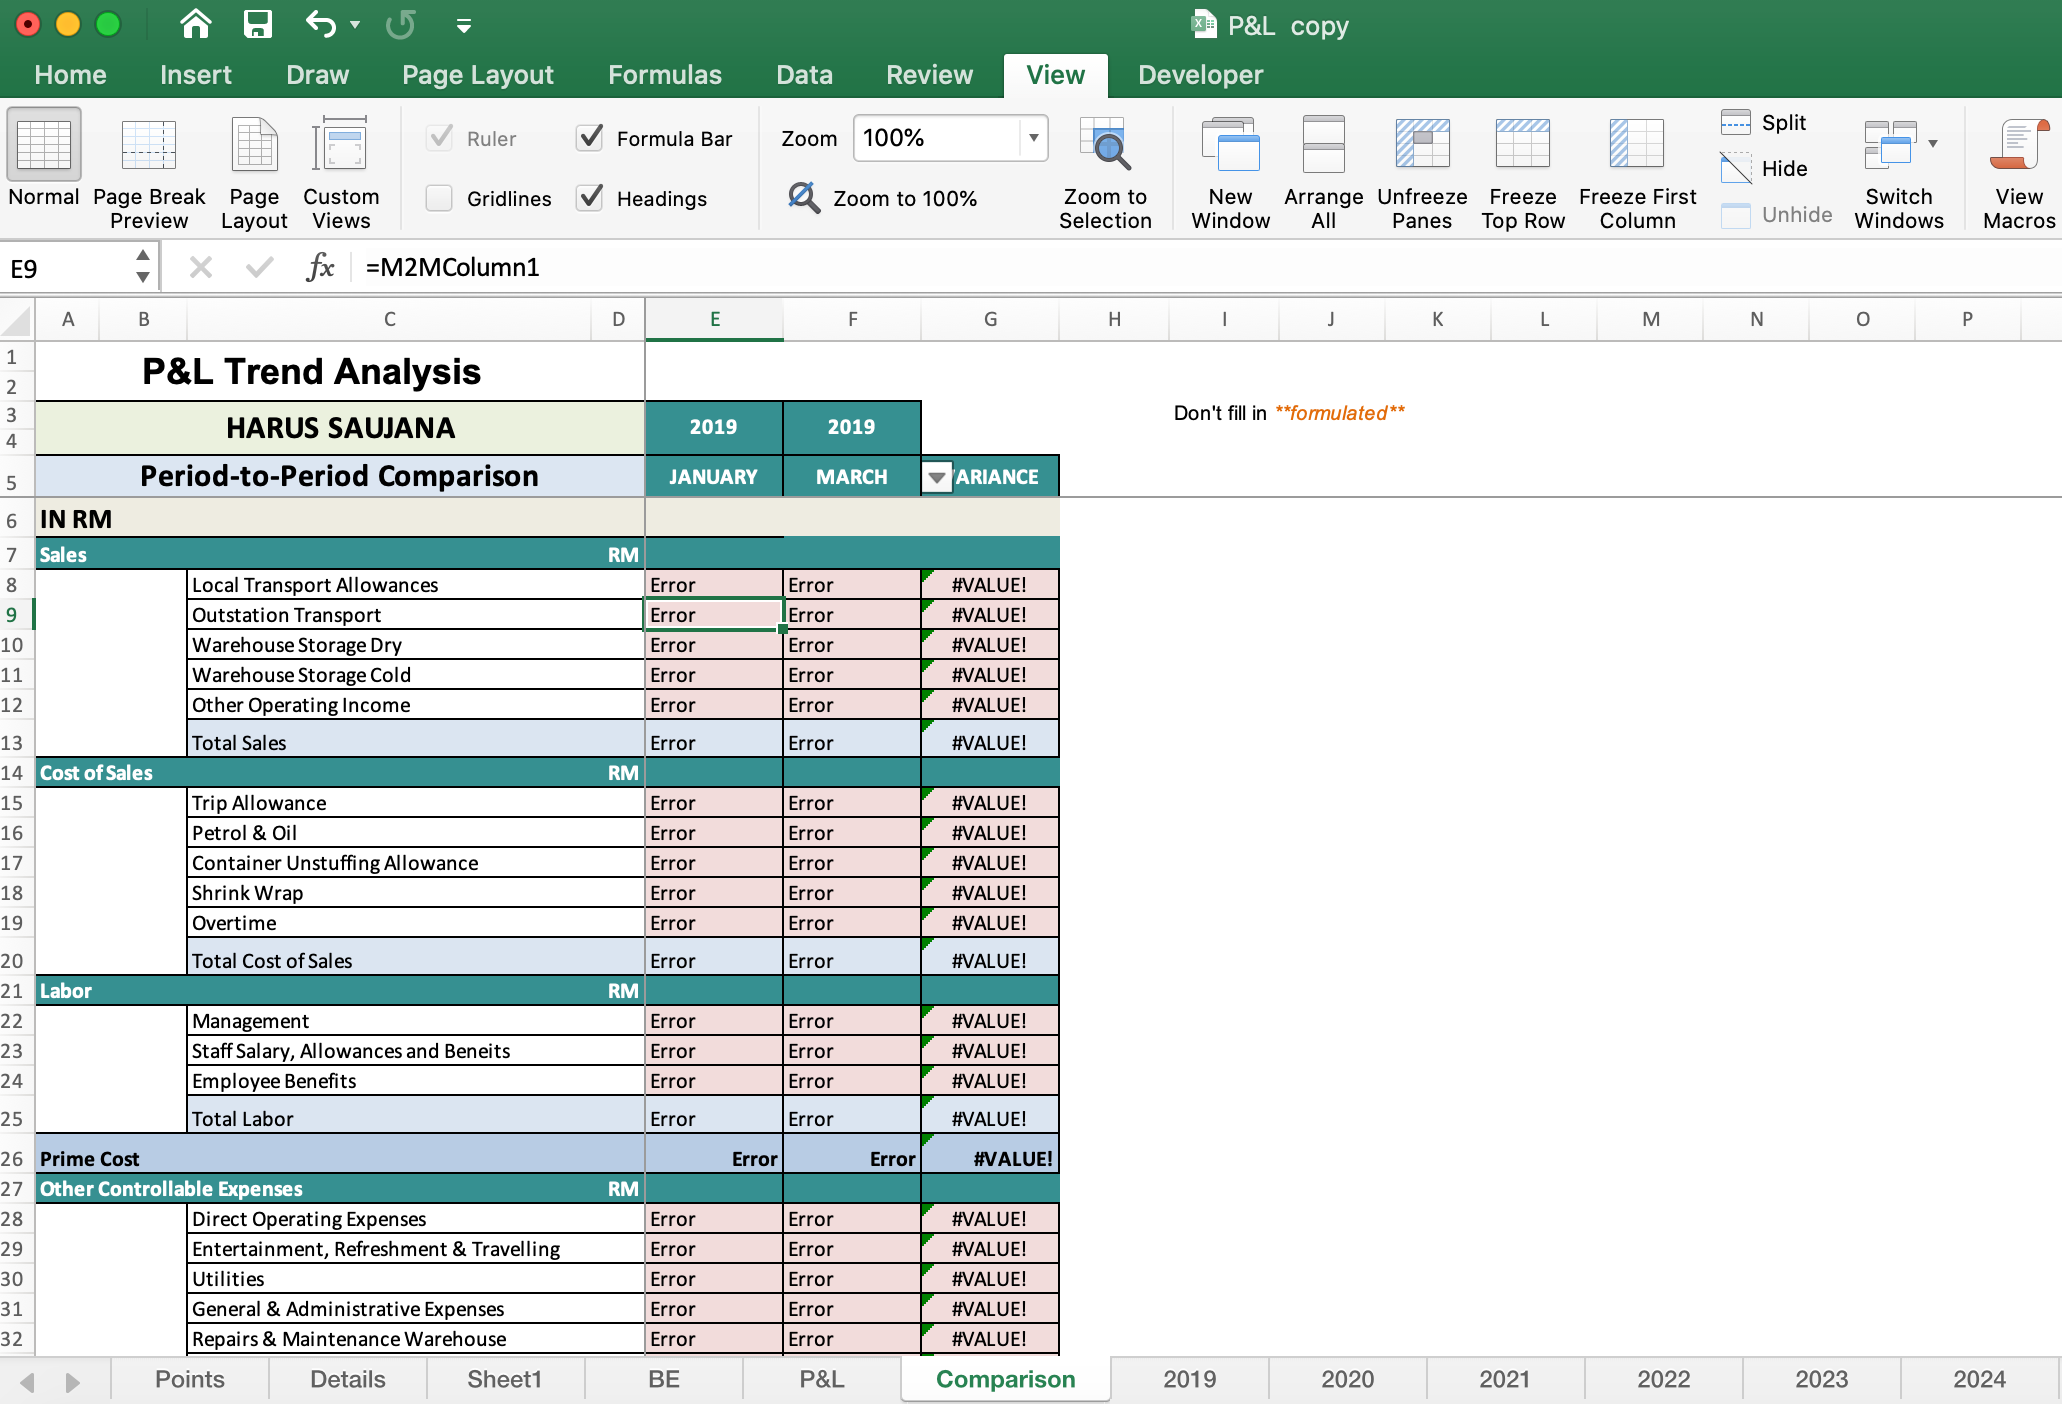The image size is (2062, 1404).
Task: Enable the Gridlines checkbox
Action: [x=439, y=198]
